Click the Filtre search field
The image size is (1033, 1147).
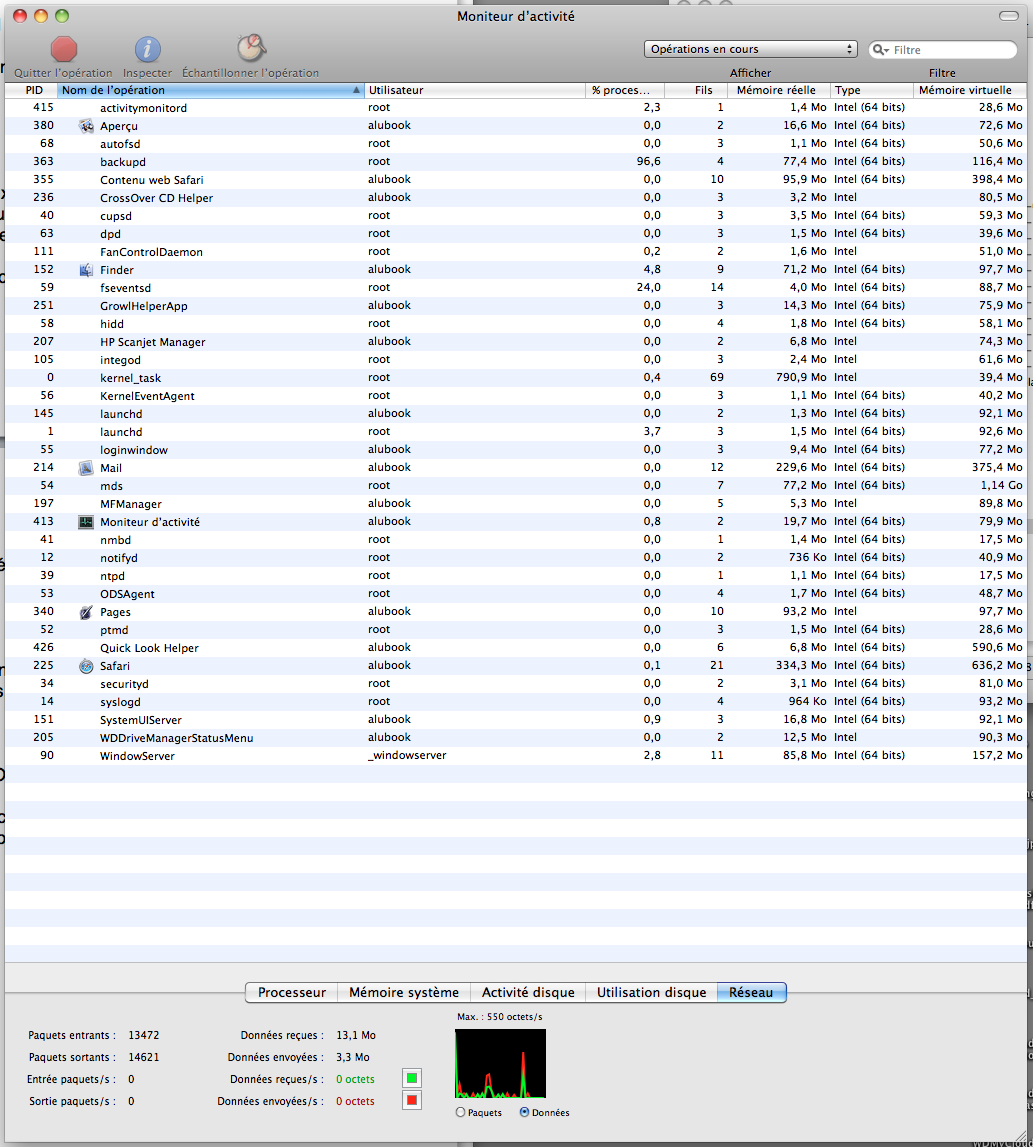click(x=943, y=50)
